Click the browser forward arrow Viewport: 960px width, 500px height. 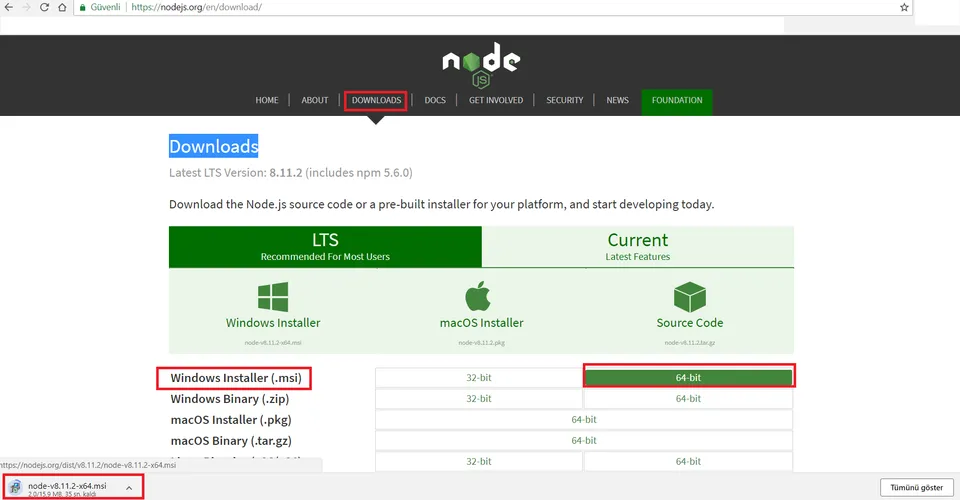click(26, 7)
